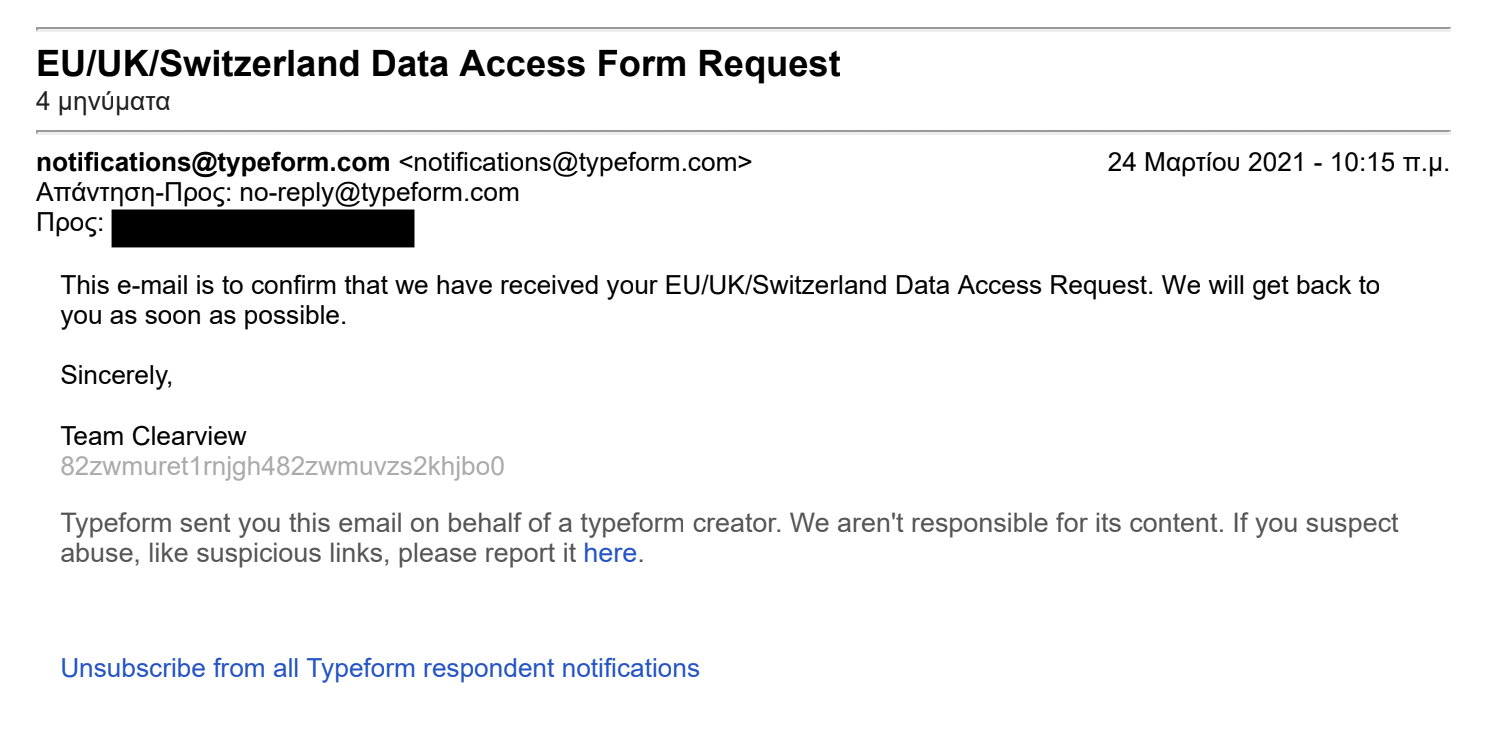The width and height of the screenshot is (1504, 730).
Task: Click the "here" report abuse link
Action: [x=609, y=553]
